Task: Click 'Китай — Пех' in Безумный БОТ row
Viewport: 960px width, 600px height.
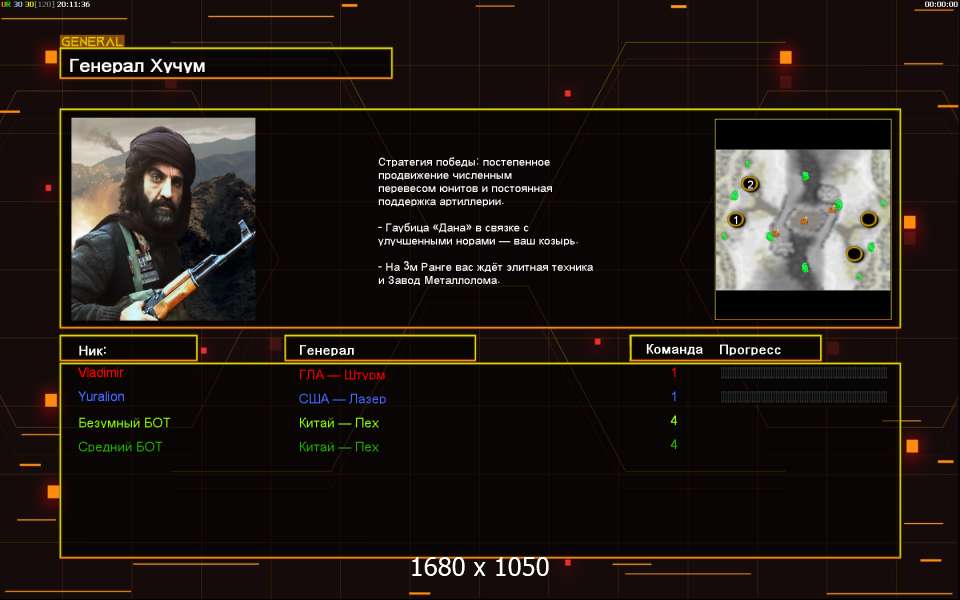Action: coord(339,422)
